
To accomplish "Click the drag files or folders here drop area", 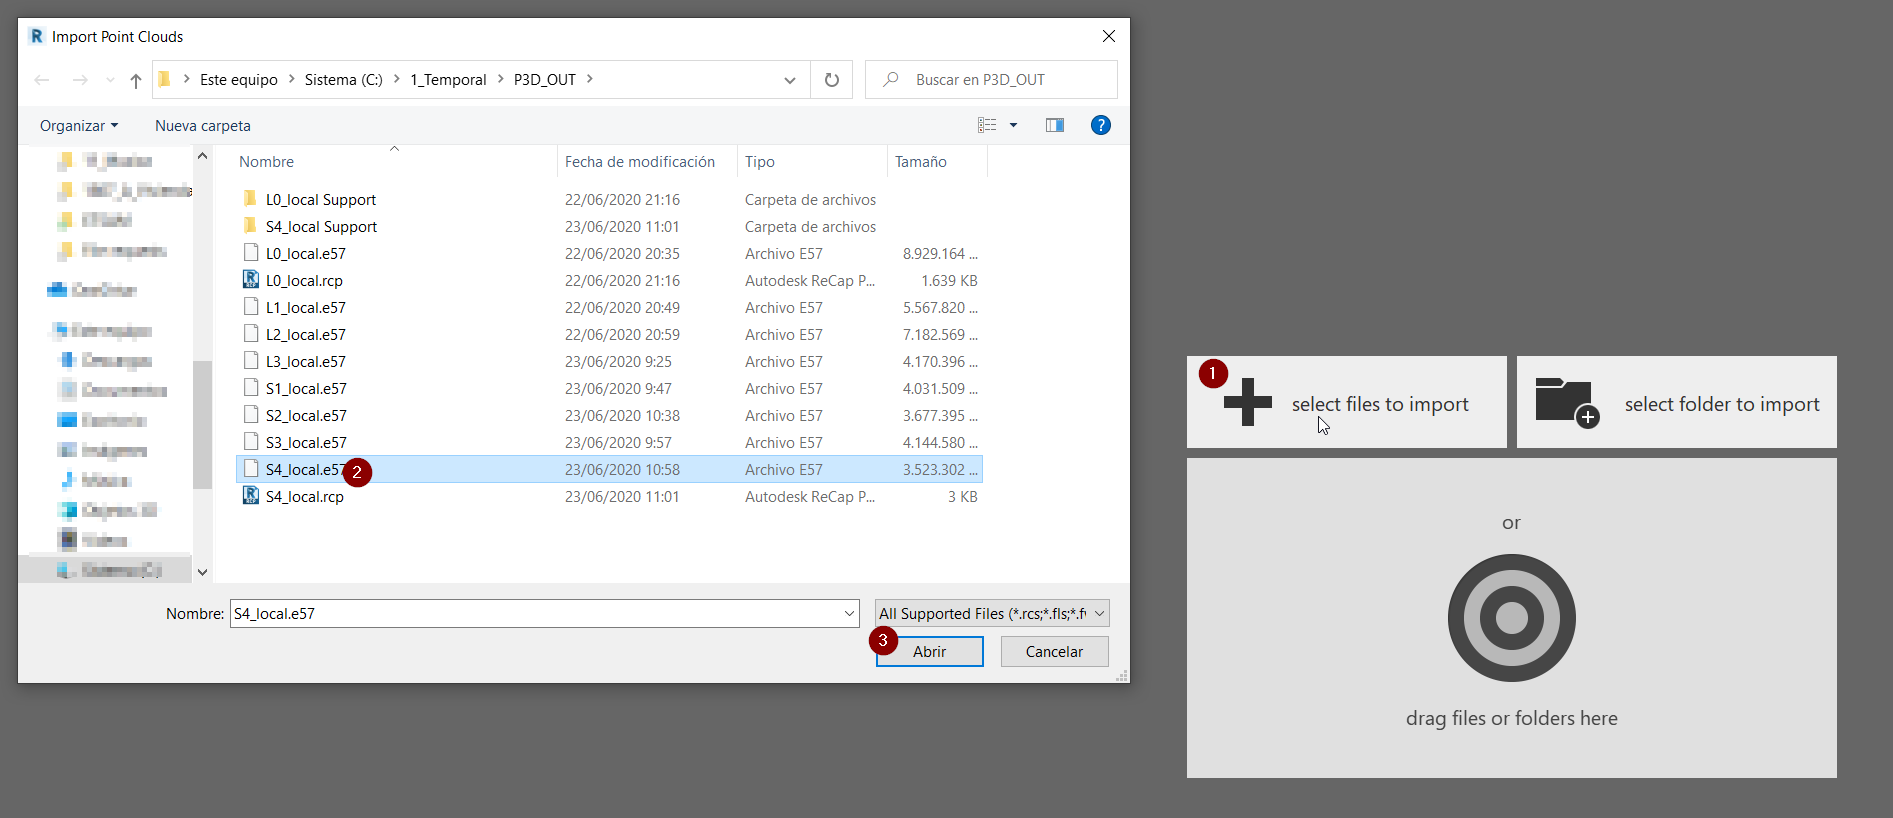I will tap(1511, 618).
